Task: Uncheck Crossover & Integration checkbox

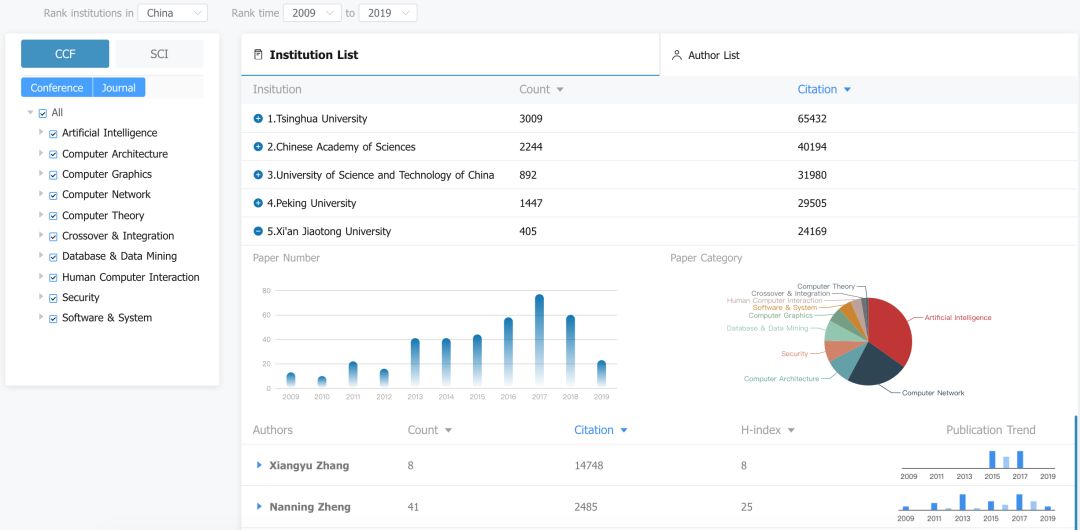Action: [53, 236]
